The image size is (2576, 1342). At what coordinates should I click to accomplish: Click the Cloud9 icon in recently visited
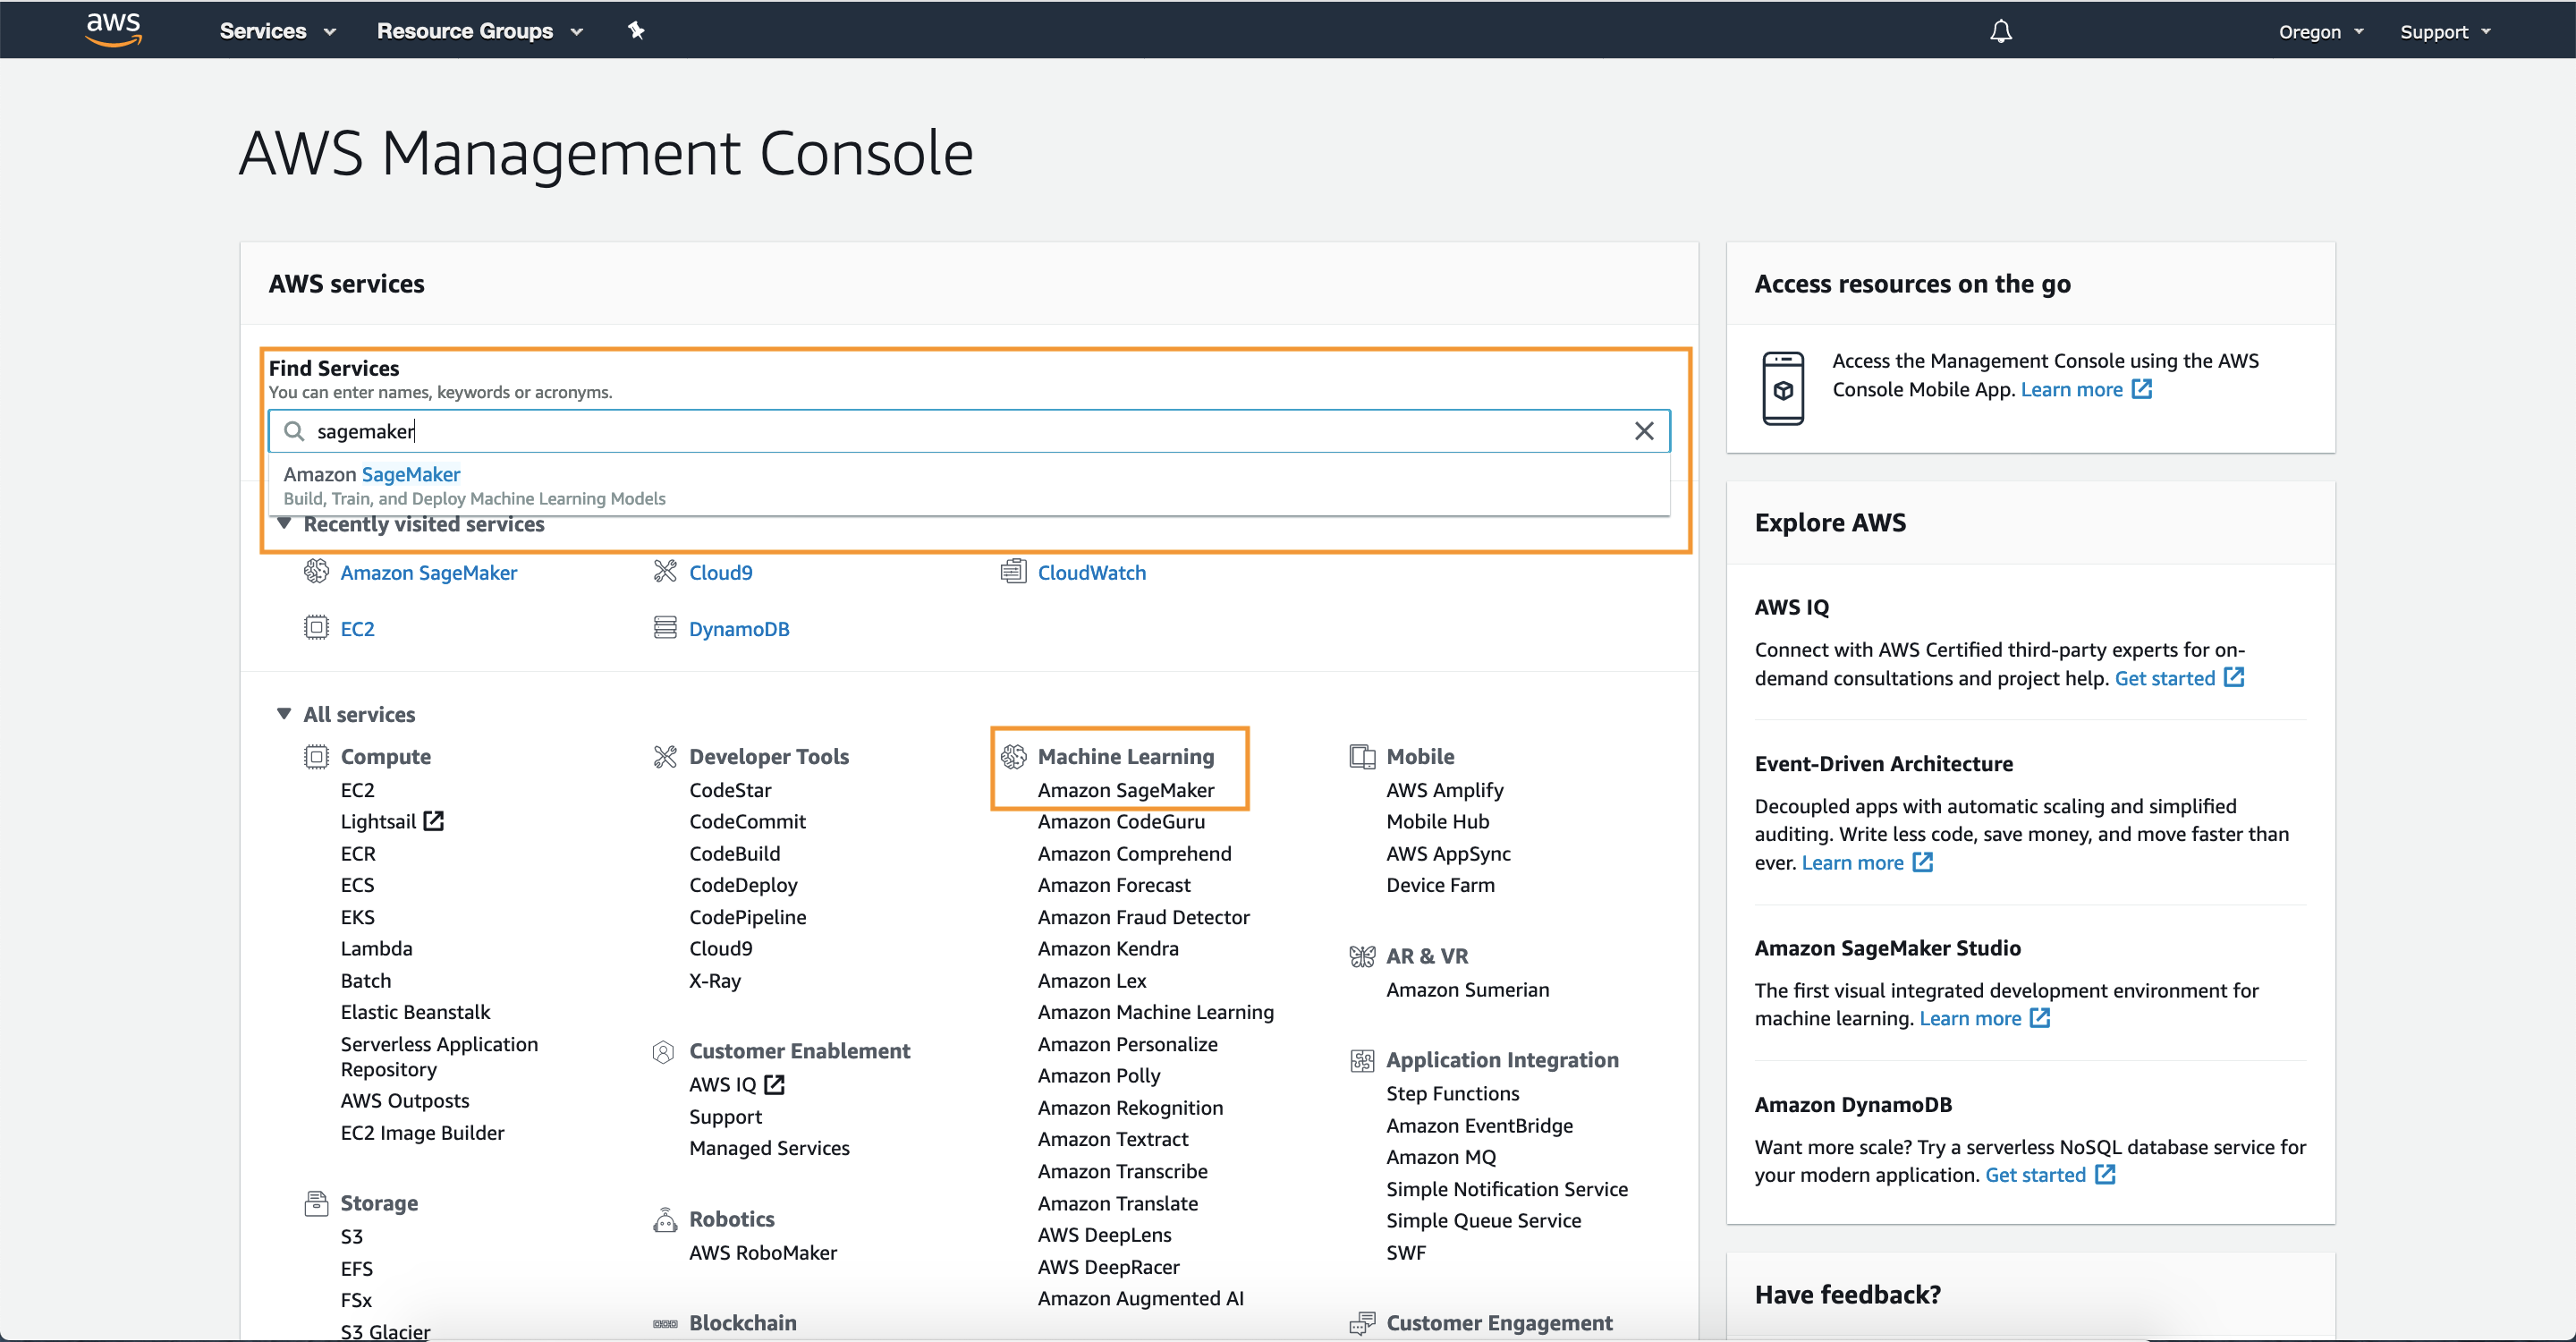click(666, 571)
